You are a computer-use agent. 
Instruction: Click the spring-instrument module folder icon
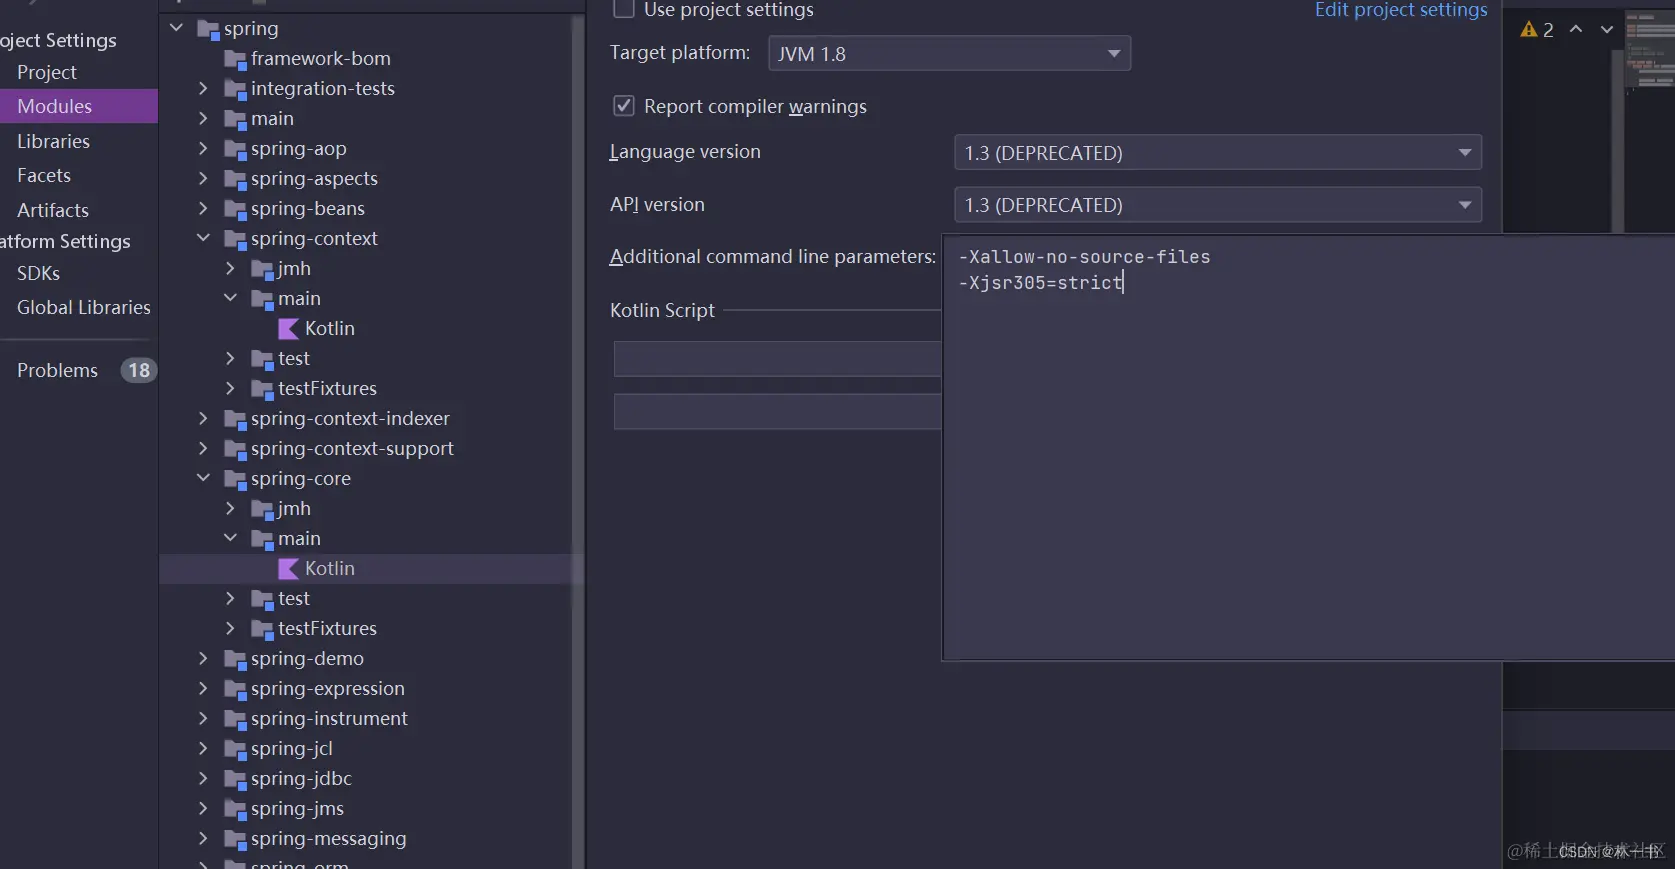click(x=235, y=719)
